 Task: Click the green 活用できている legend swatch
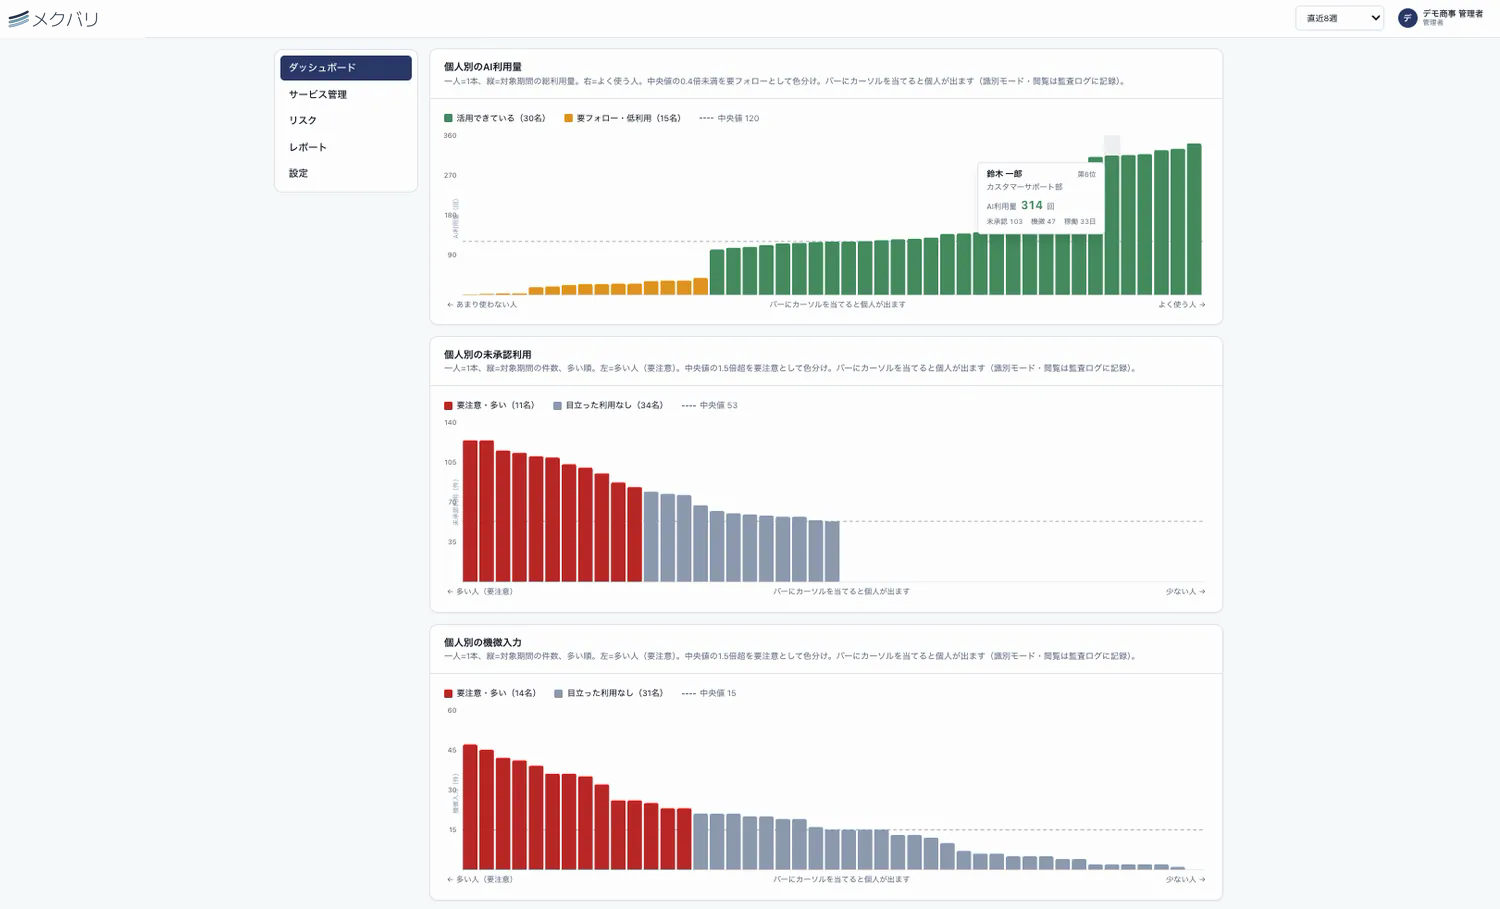(448, 118)
